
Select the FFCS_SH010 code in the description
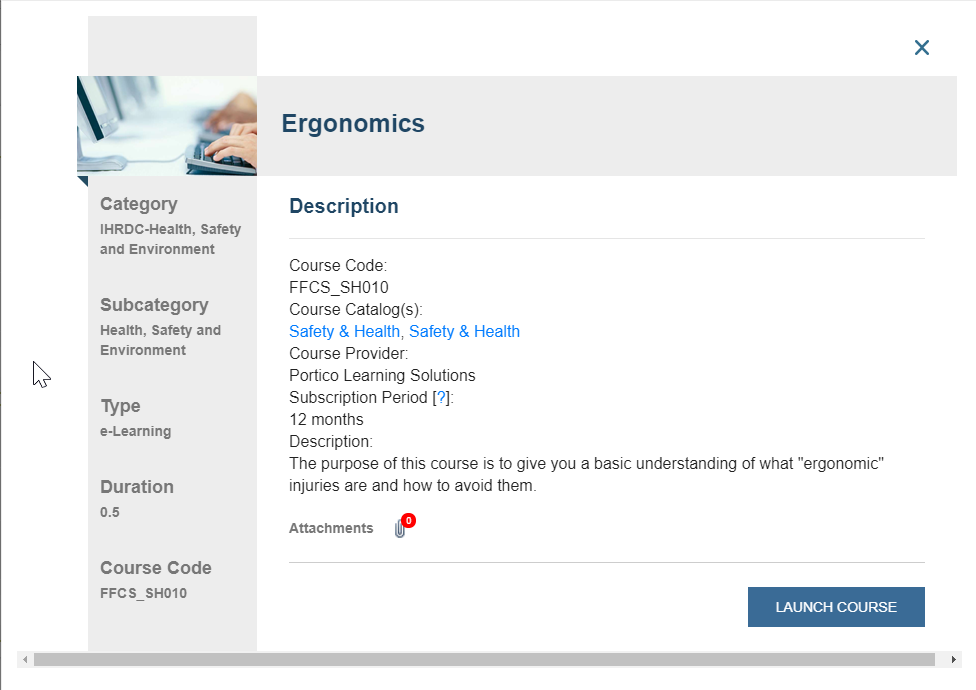(x=339, y=287)
